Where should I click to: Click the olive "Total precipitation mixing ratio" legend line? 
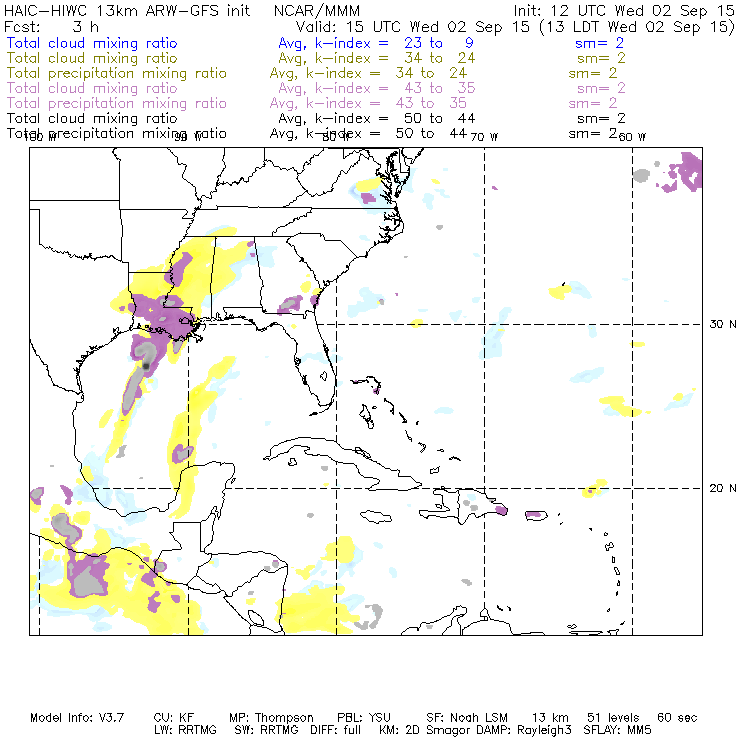(117, 73)
